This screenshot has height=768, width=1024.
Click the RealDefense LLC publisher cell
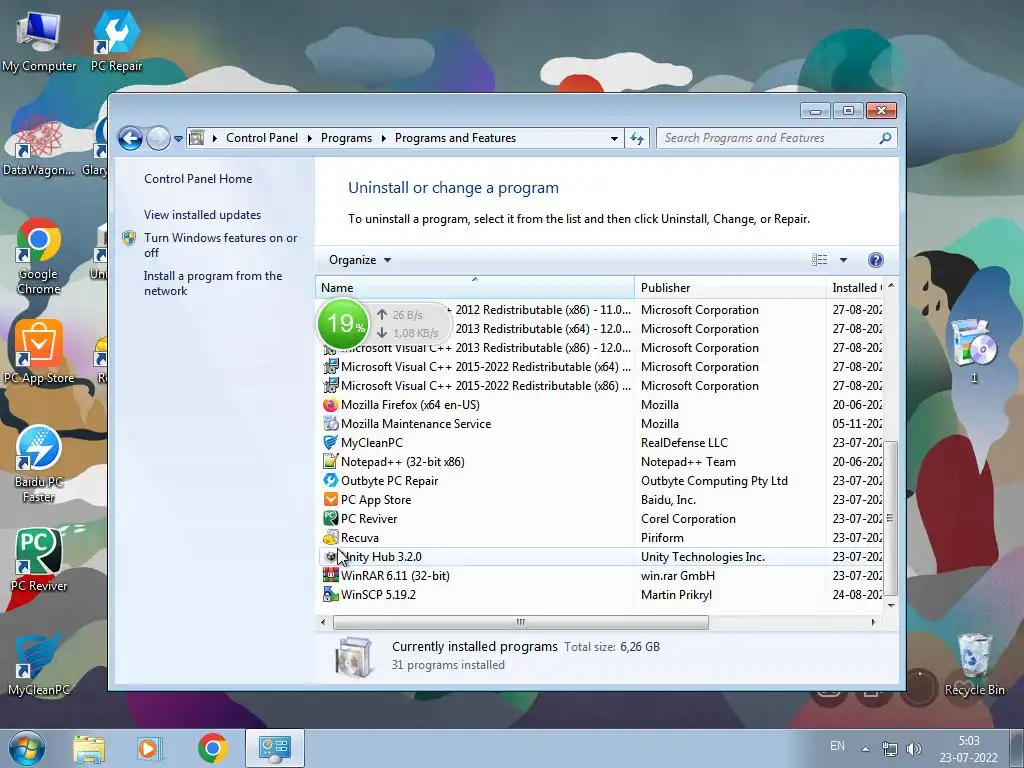point(684,443)
